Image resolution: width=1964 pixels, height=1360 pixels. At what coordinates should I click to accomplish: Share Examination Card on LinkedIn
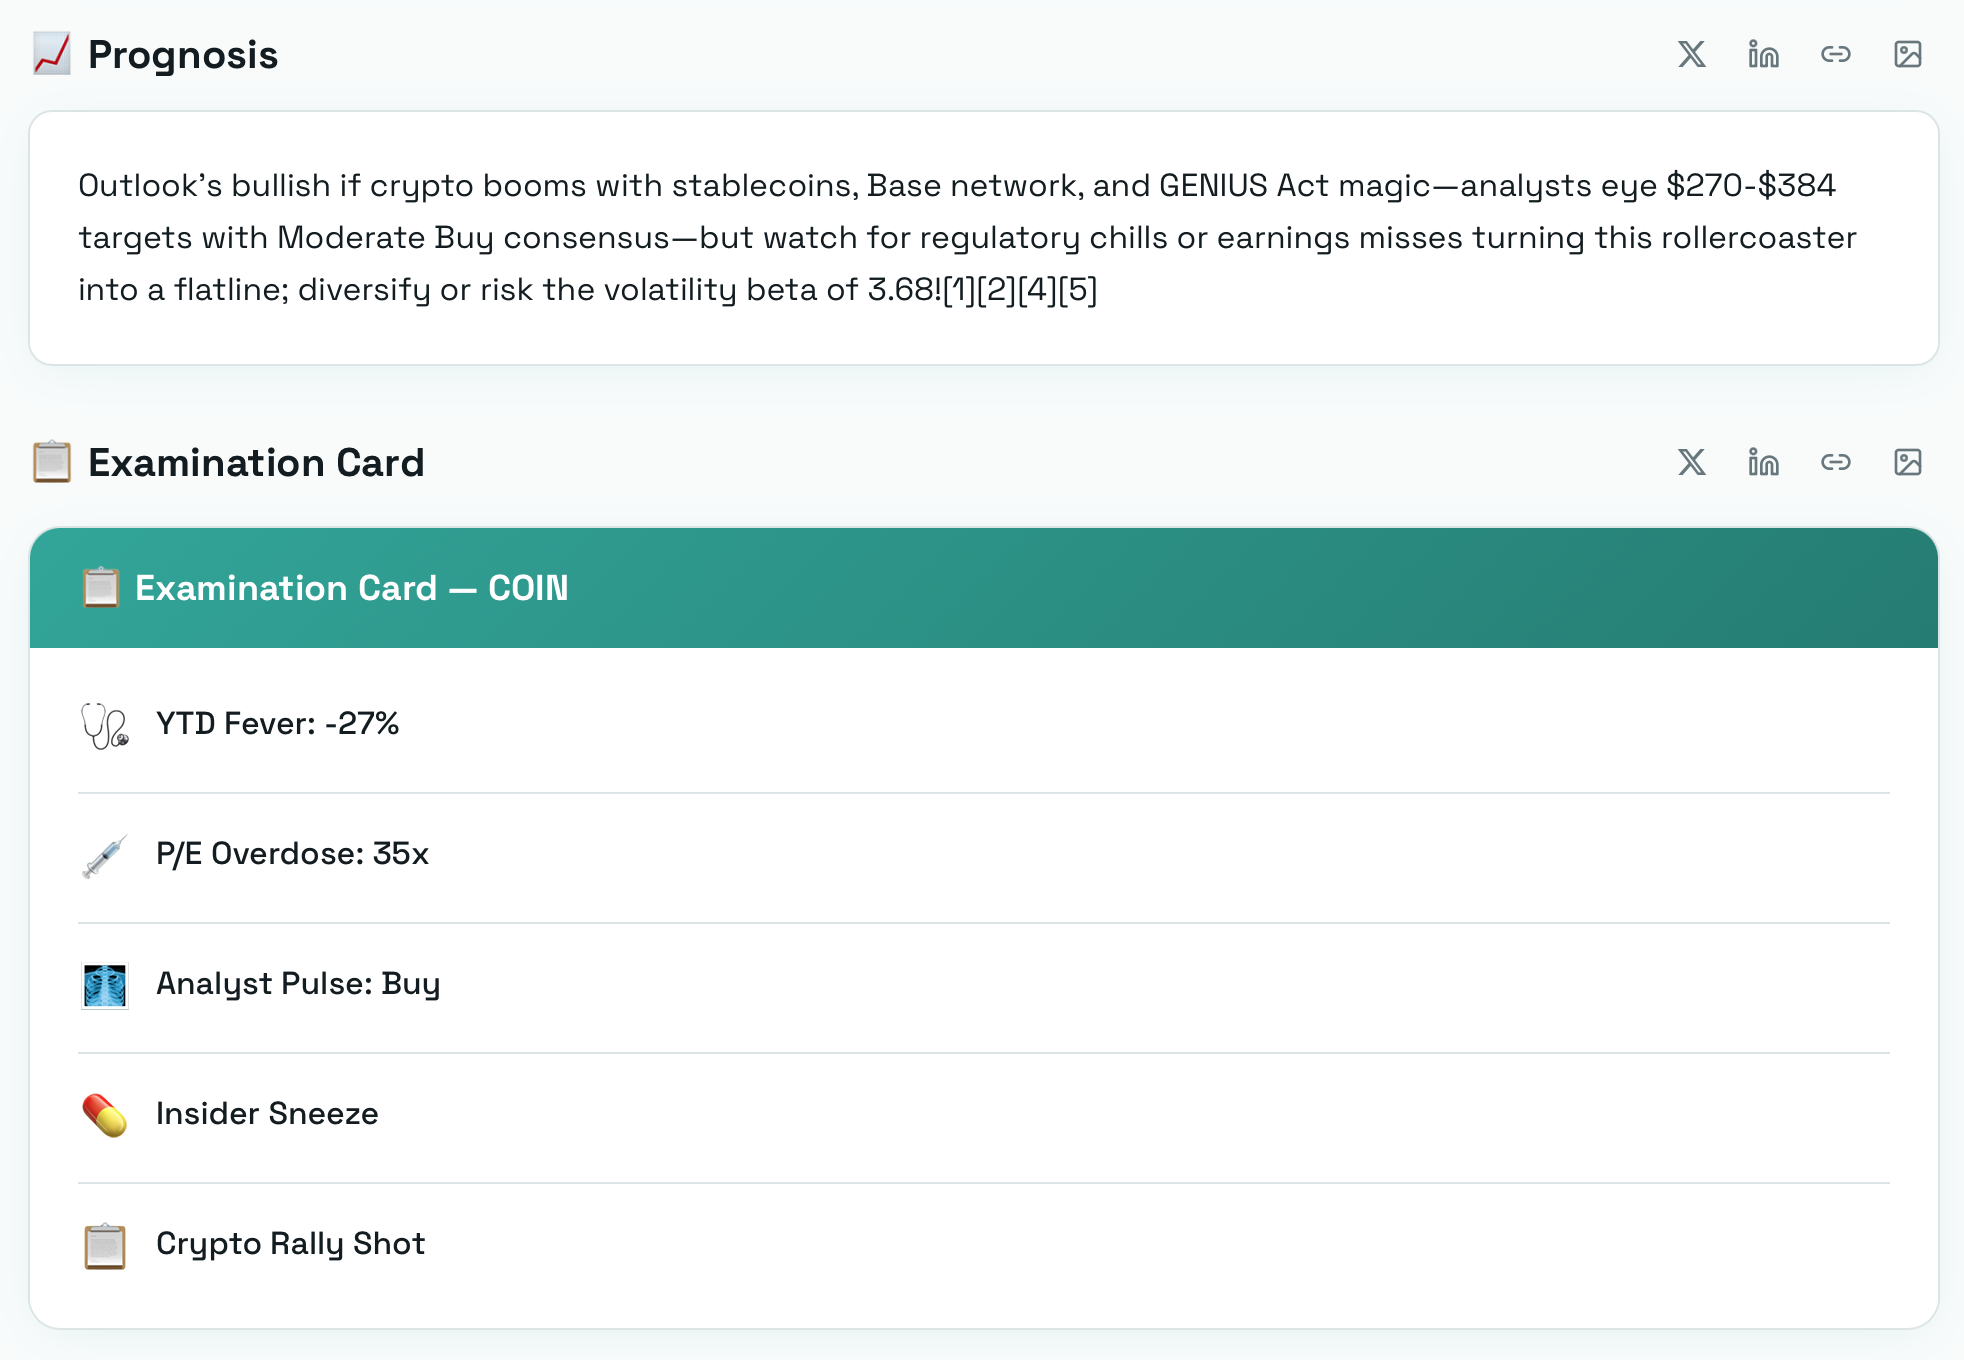click(1763, 462)
